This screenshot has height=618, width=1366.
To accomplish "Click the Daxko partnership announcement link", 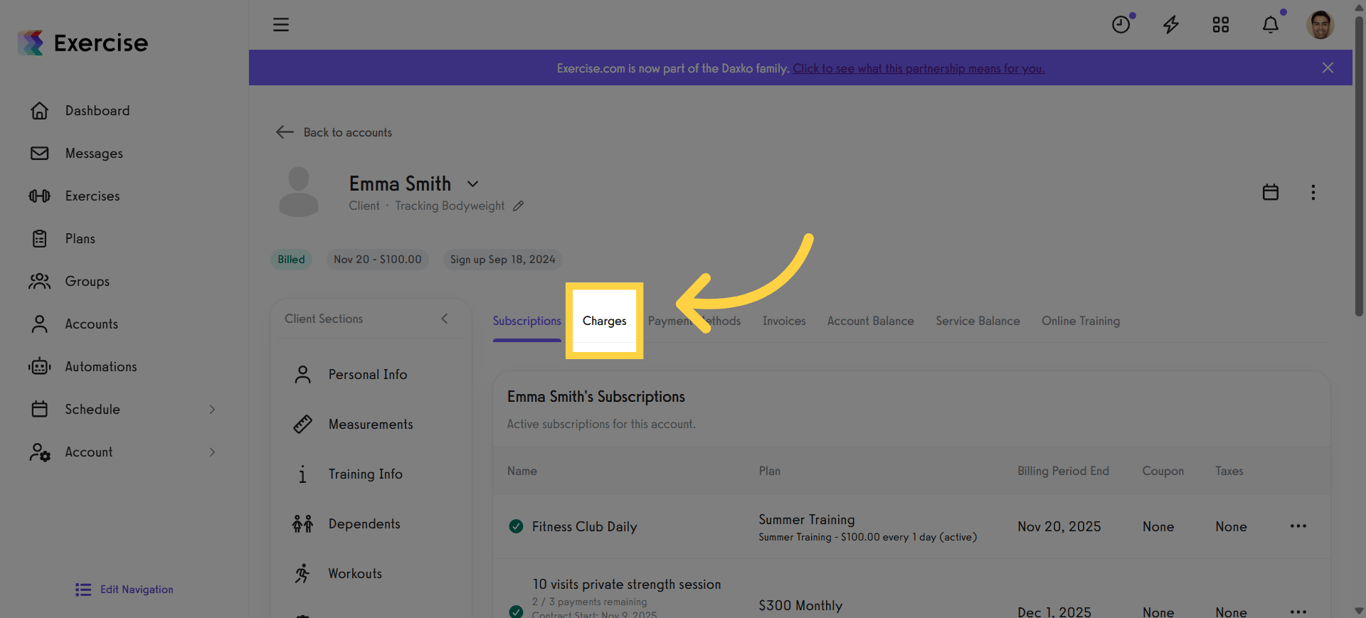I will [x=918, y=68].
